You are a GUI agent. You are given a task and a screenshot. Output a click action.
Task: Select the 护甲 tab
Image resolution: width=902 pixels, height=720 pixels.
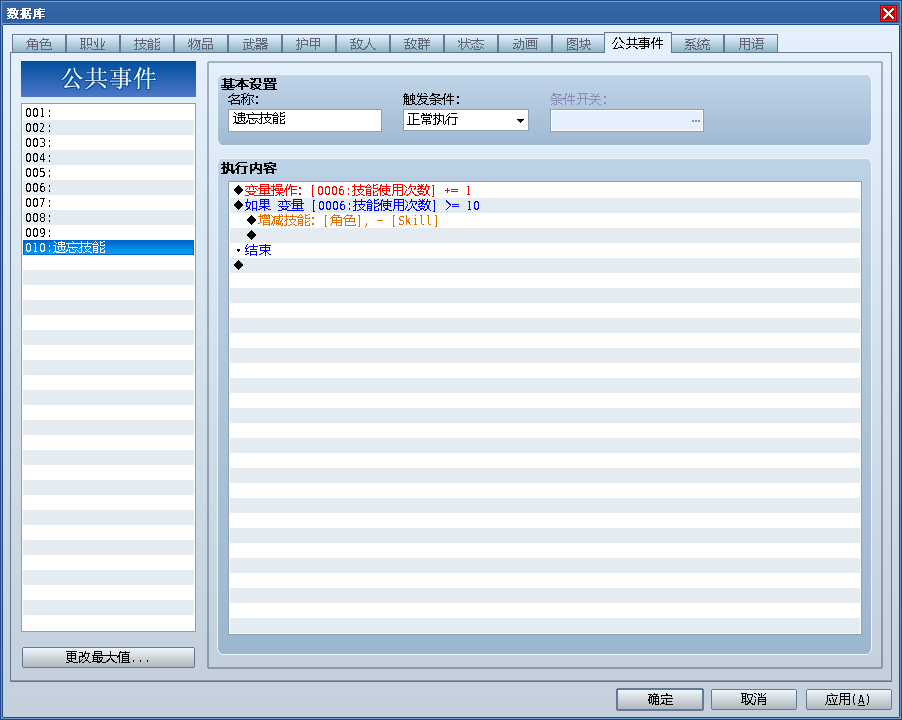pos(309,44)
